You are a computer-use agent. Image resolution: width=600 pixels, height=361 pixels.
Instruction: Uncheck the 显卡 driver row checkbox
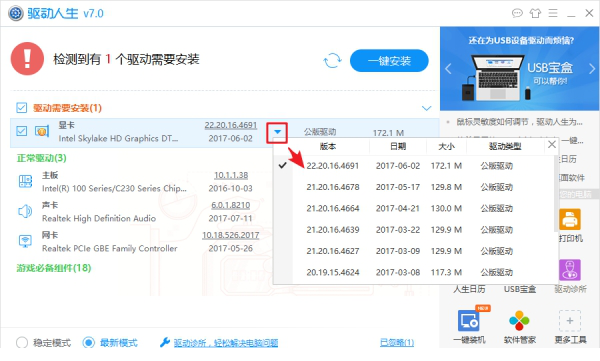[x=22, y=131]
